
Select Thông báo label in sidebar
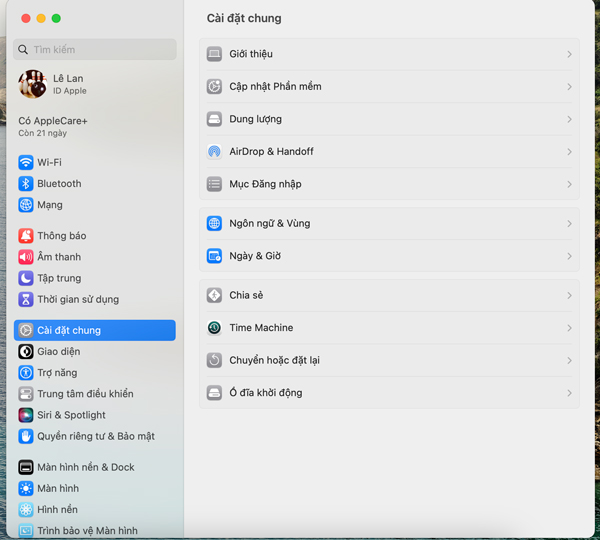[x=62, y=236]
